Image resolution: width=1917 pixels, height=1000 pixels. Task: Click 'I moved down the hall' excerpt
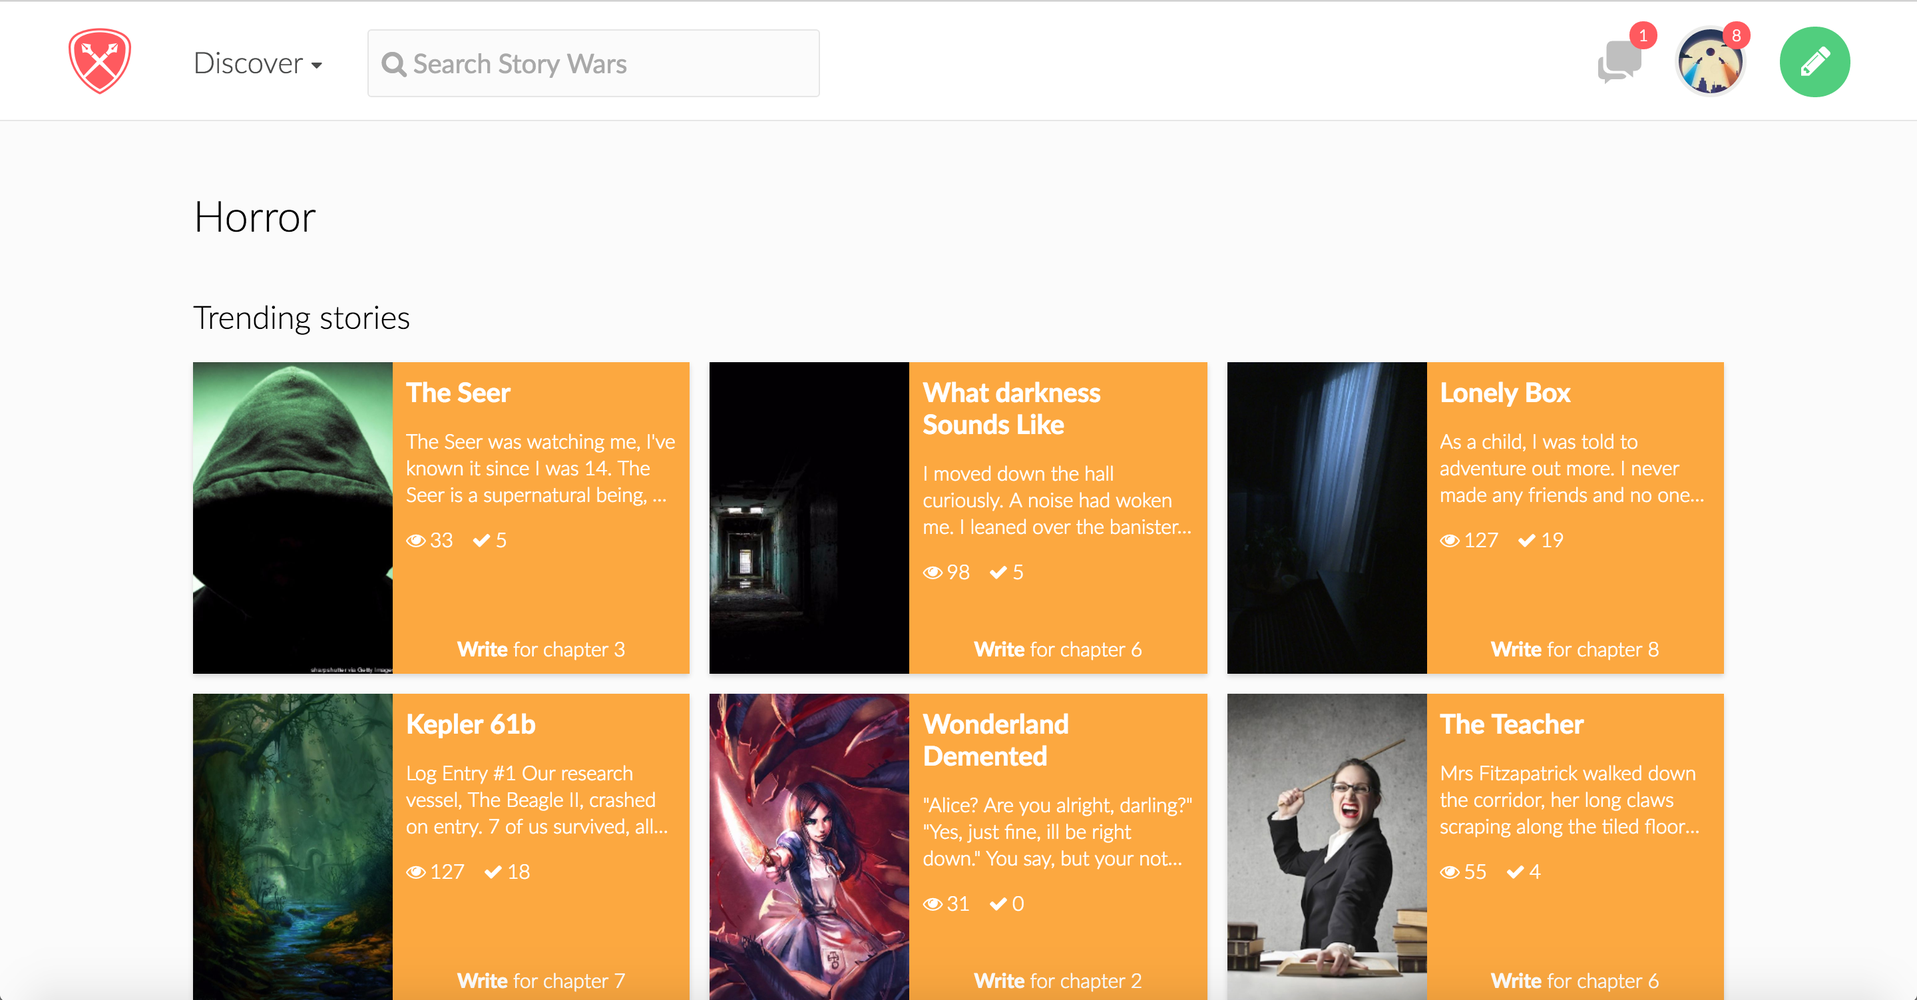1057,500
